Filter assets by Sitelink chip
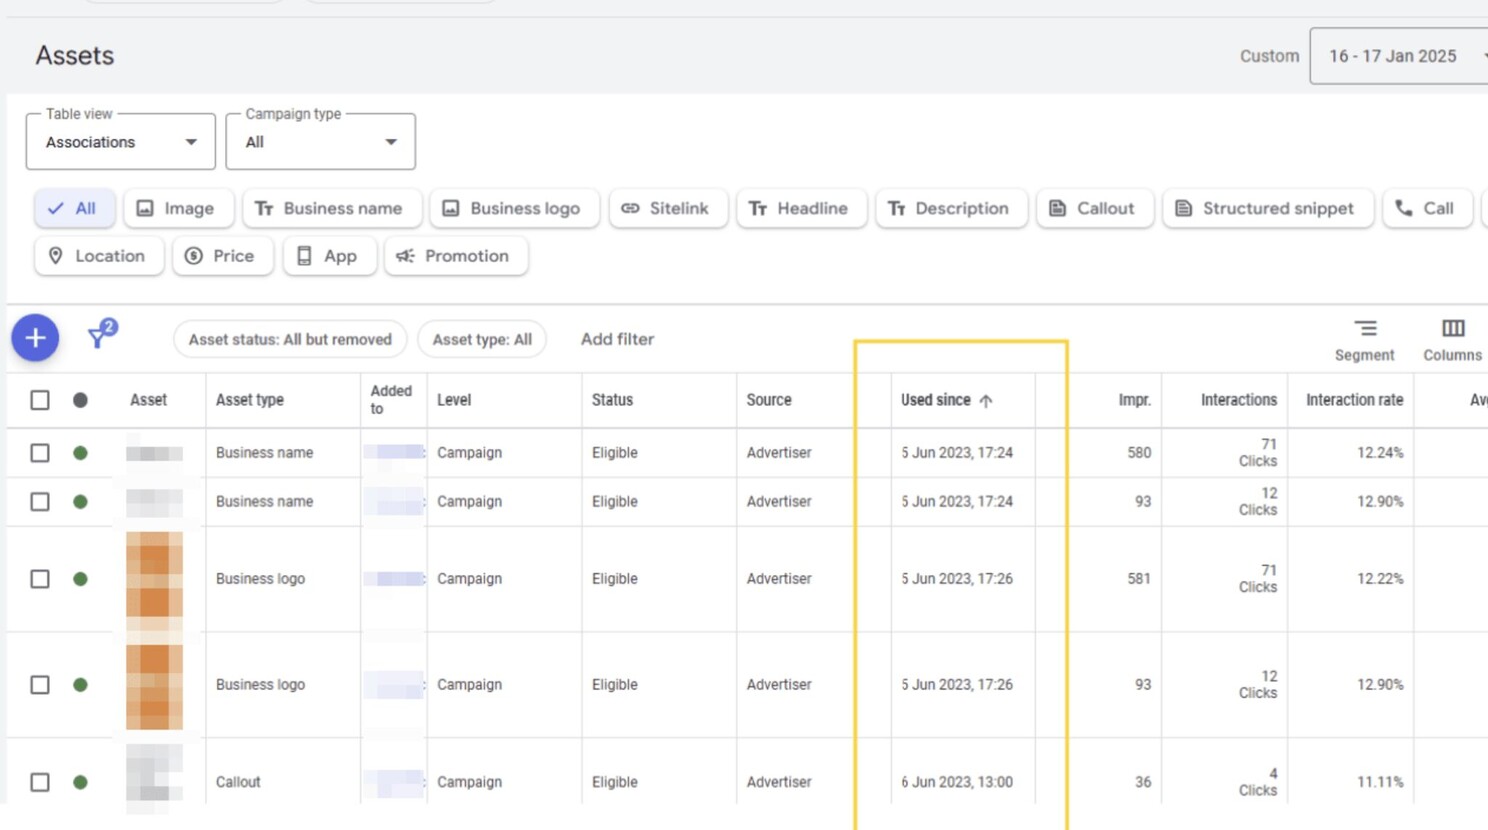The width and height of the screenshot is (1488, 830). (x=667, y=208)
